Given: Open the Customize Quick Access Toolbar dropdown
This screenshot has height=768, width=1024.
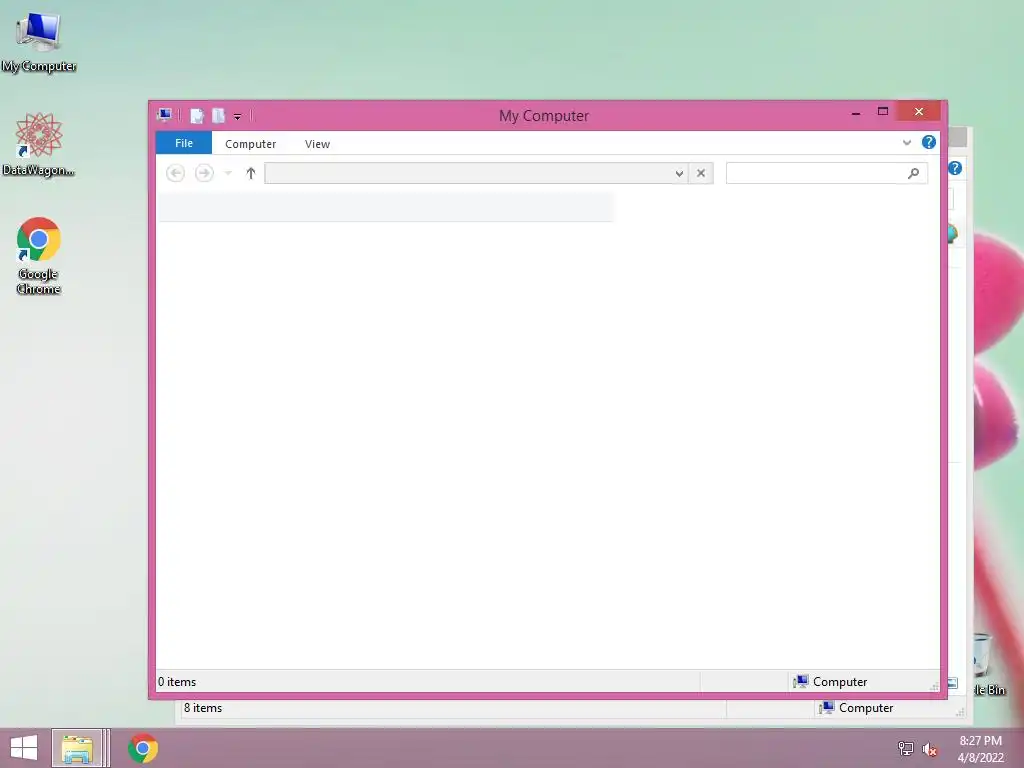Looking at the screenshot, I should pyautogui.click(x=238, y=116).
